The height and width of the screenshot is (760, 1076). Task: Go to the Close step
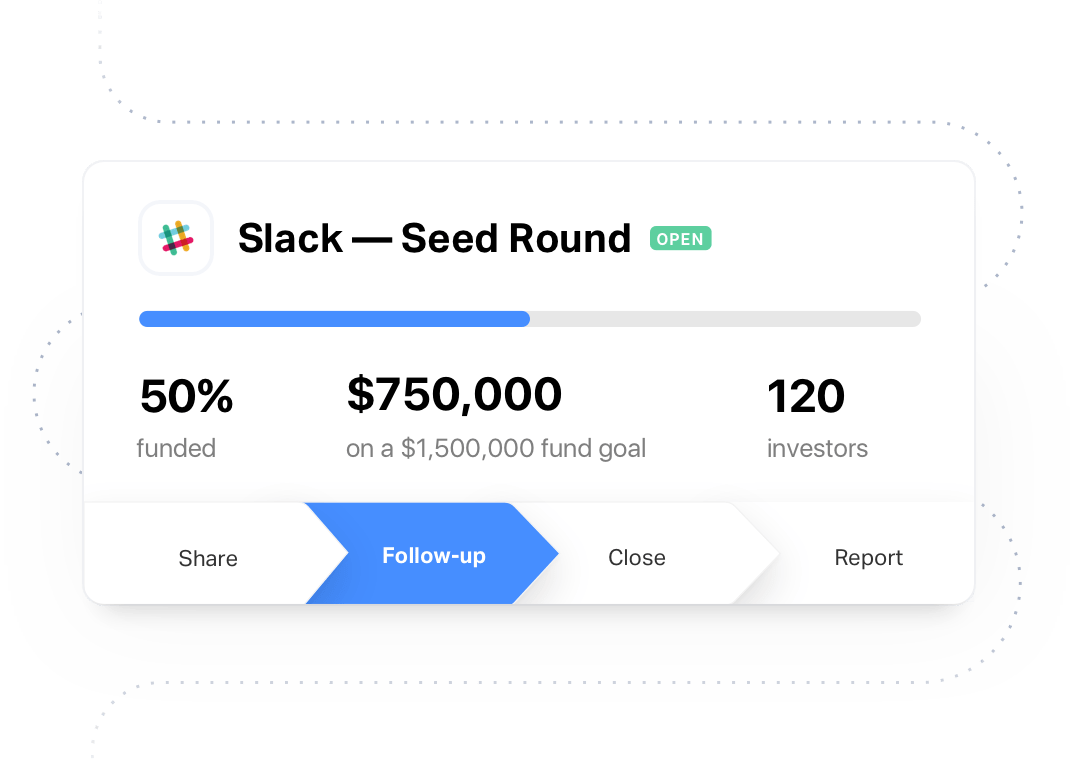[637, 557]
